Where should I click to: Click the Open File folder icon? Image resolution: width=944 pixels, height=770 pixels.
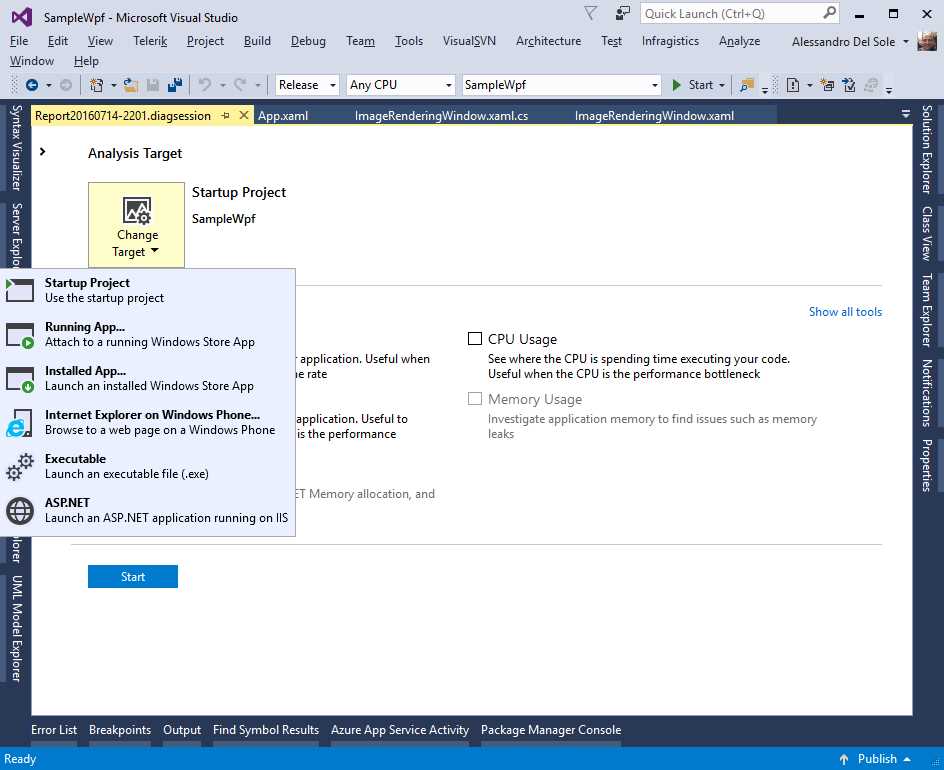click(131, 85)
